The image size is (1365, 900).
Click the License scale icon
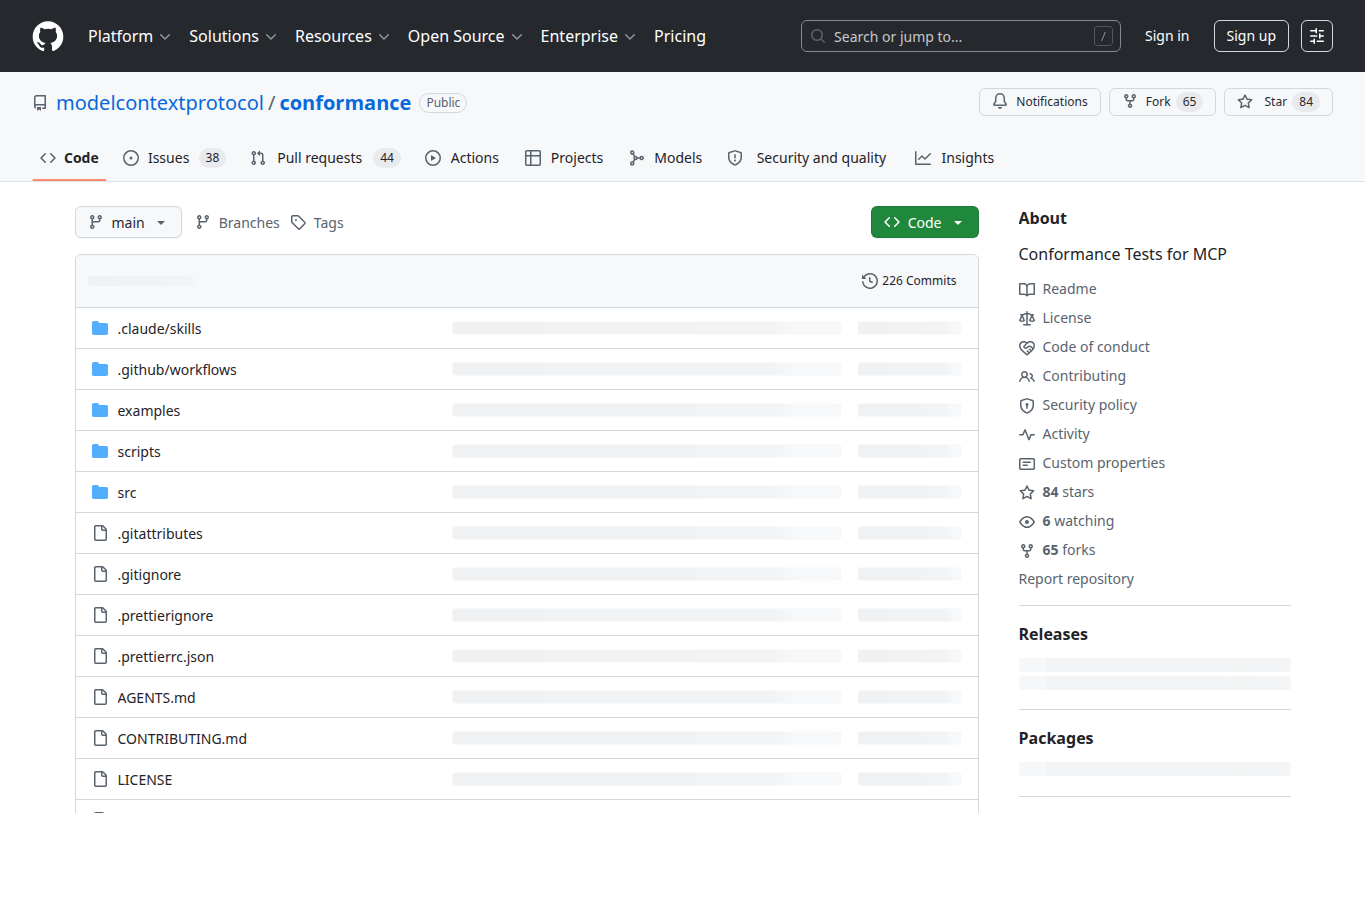(1027, 318)
